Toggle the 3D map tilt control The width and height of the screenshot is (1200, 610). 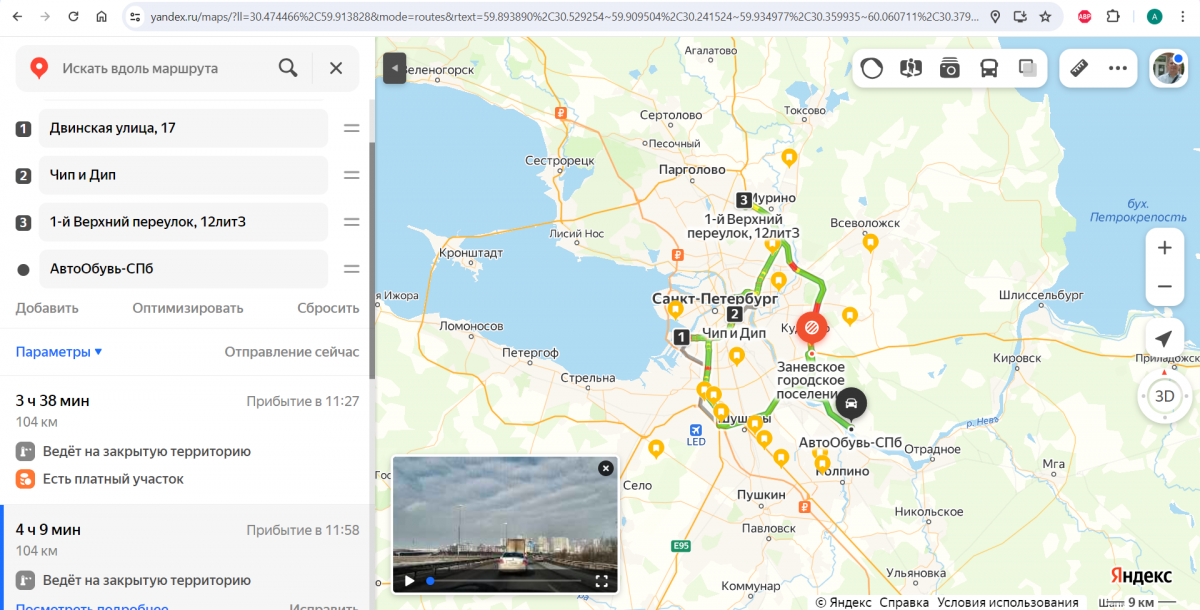[1165, 396]
